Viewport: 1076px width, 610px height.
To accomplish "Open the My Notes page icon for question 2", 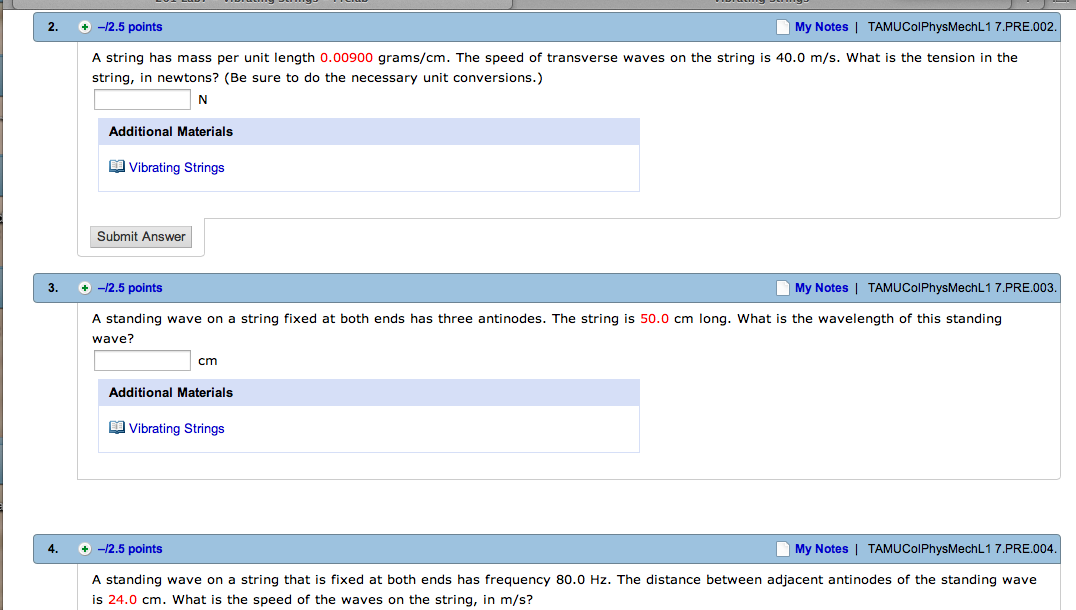I will pyautogui.click(x=781, y=27).
